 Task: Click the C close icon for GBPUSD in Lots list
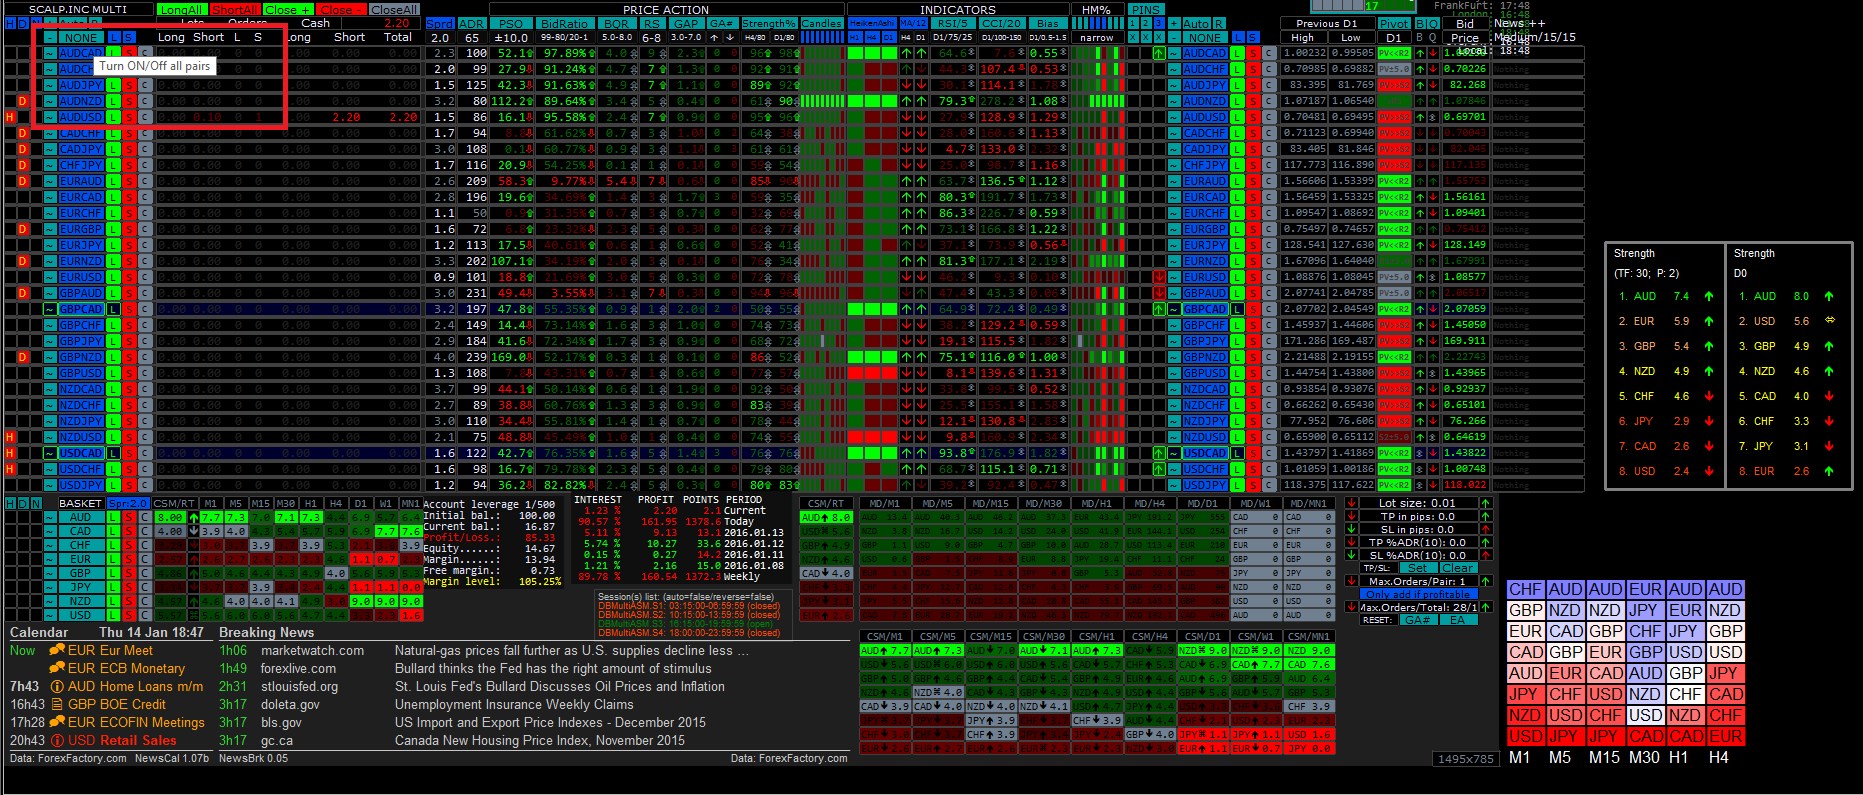[145, 373]
